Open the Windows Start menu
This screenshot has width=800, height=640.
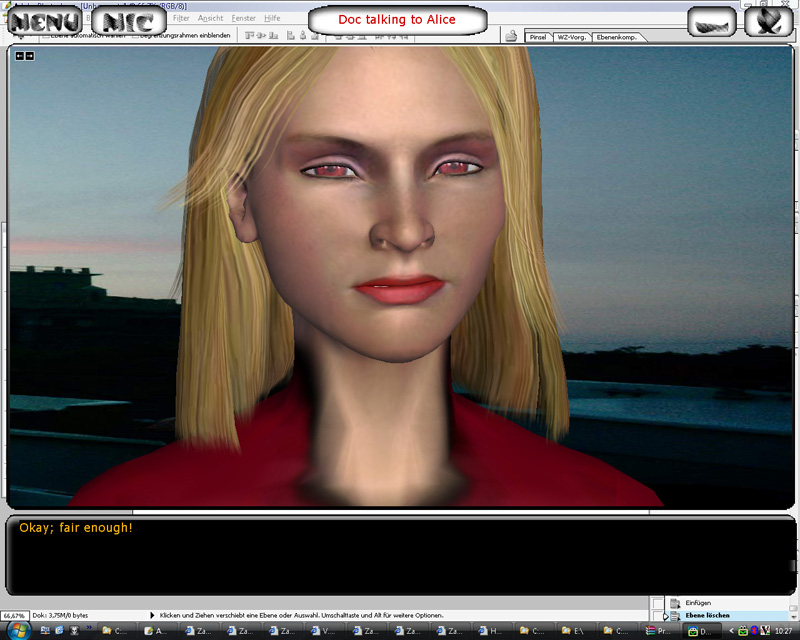[18, 631]
